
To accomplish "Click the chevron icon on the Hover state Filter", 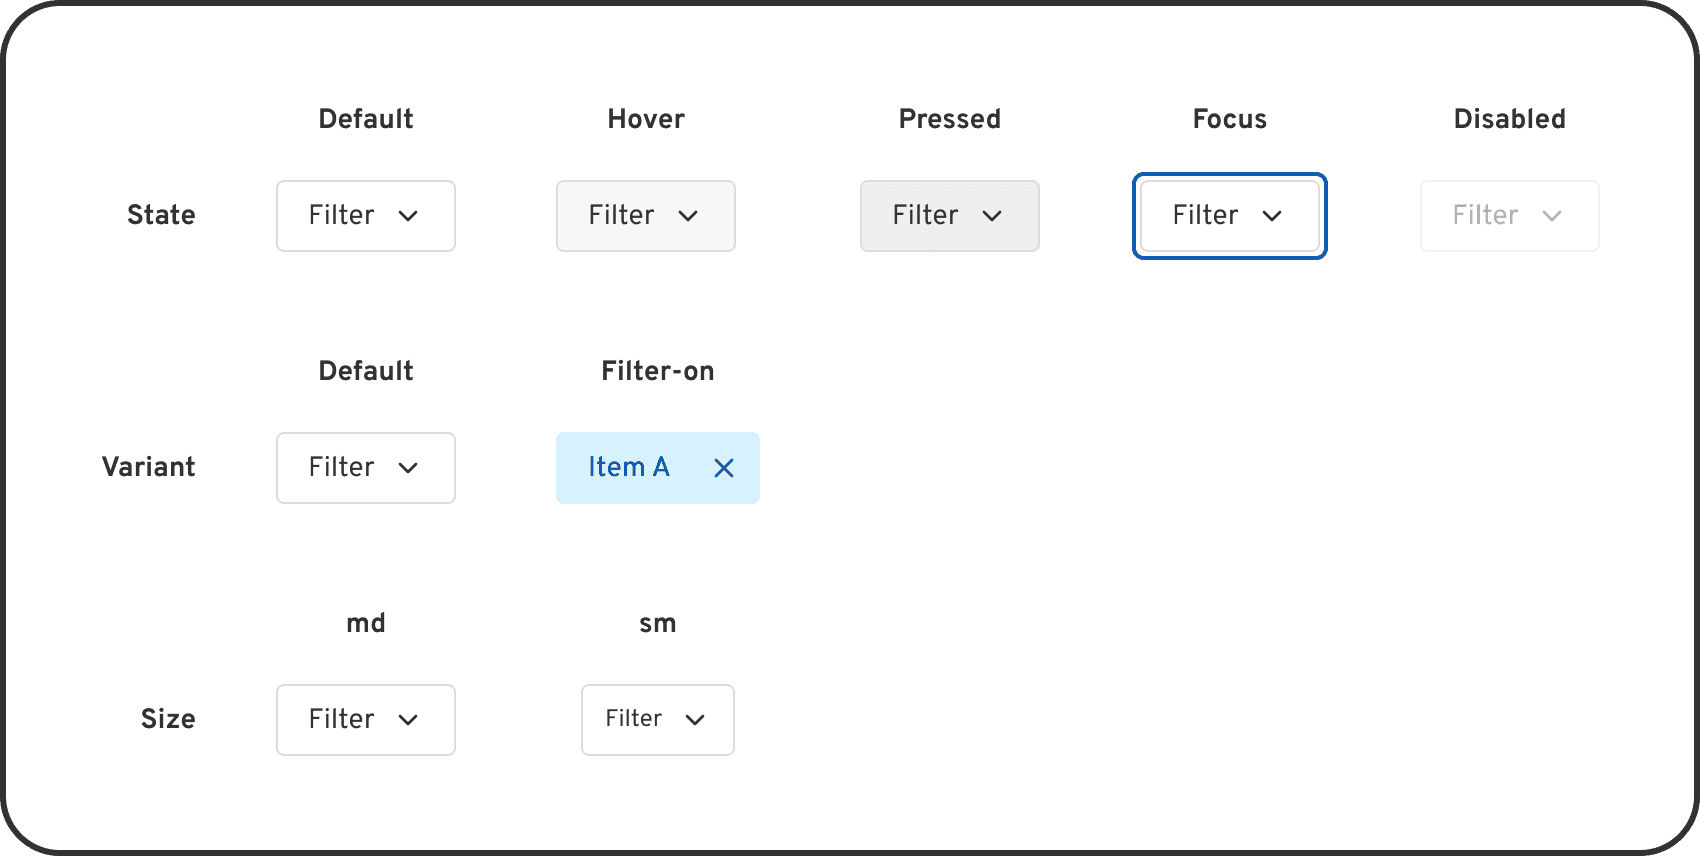I will tap(691, 216).
